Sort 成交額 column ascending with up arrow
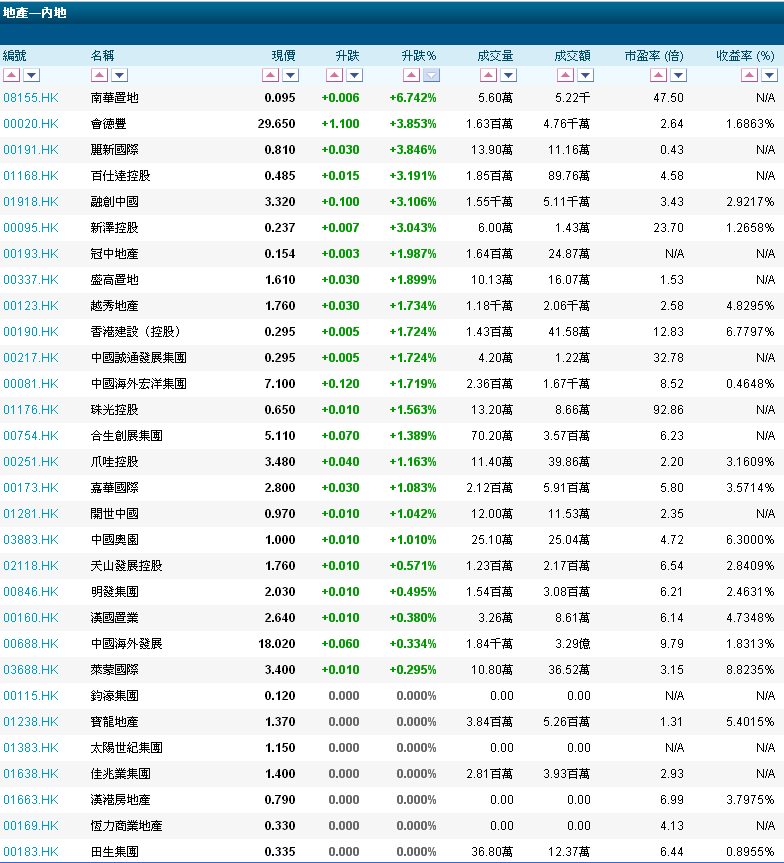This screenshot has height=863, width=784. click(565, 75)
